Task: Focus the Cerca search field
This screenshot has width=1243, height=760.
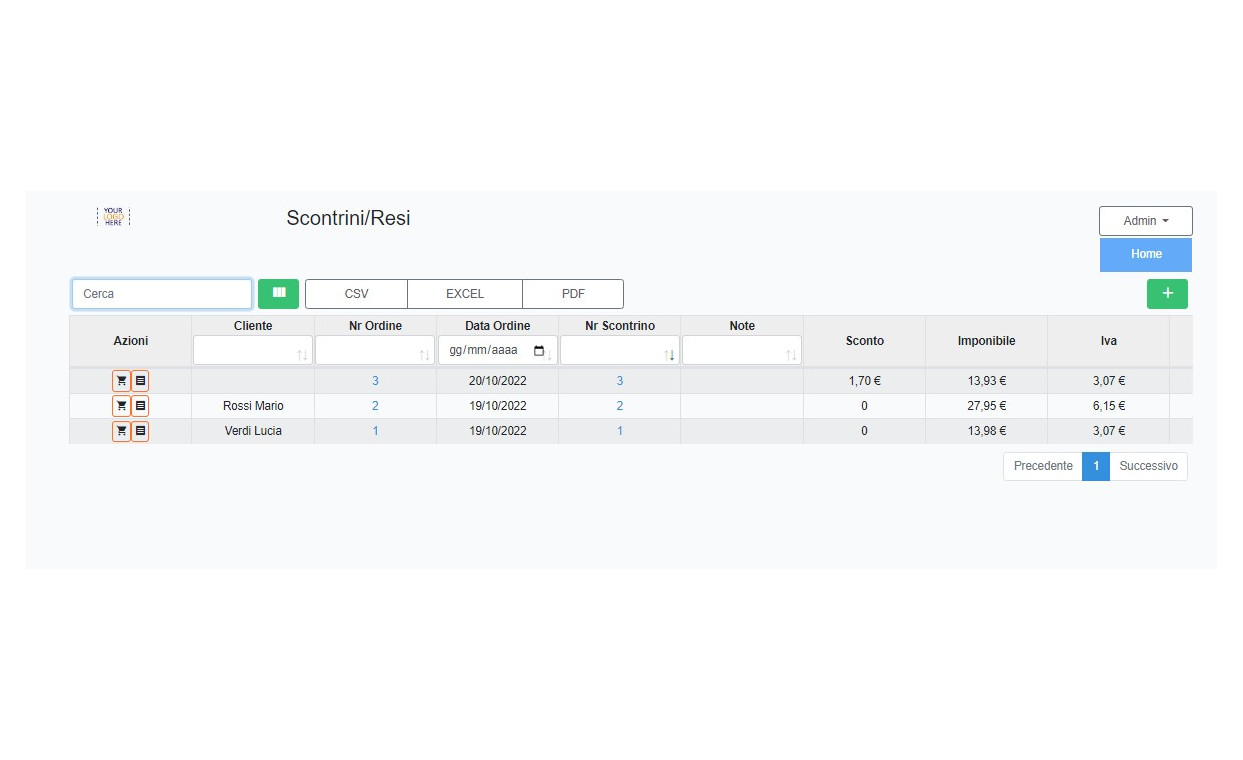Action: [162, 294]
